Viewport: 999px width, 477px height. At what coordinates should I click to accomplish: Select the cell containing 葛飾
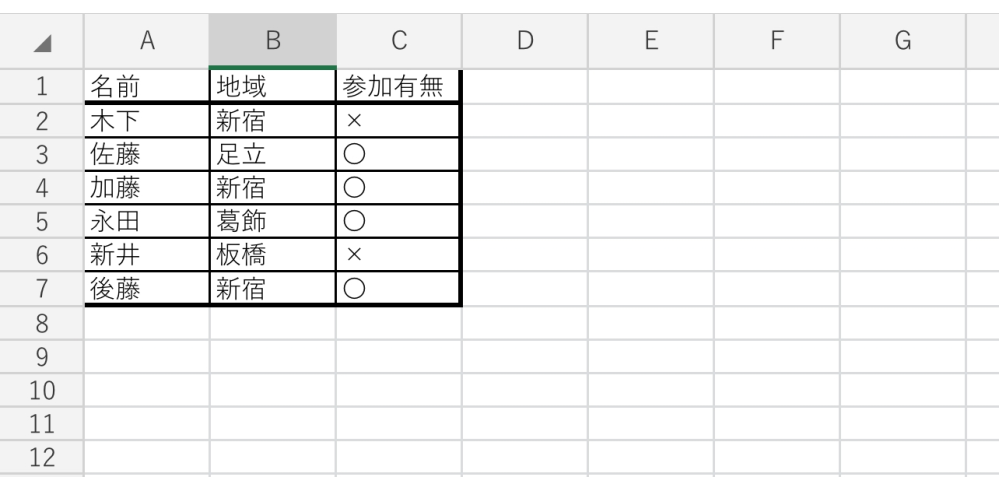tap(272, 222)
